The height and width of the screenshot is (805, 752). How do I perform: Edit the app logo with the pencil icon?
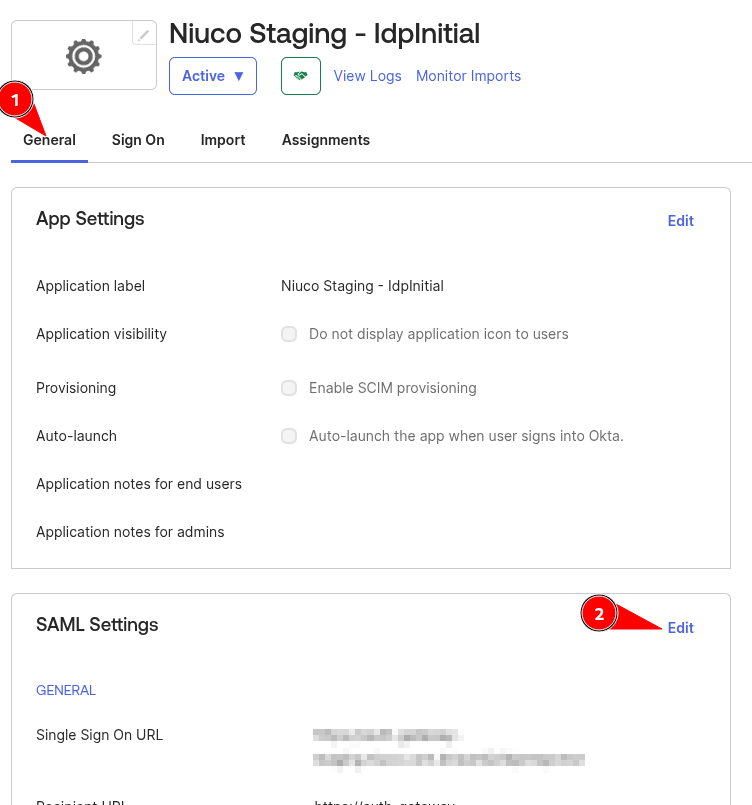click(x=144, y=34)
